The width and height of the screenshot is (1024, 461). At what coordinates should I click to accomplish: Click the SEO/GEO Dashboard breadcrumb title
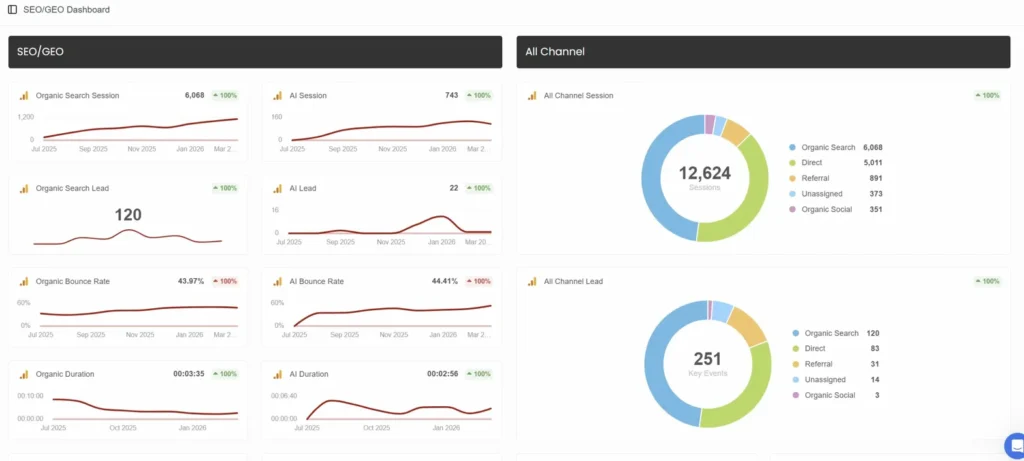[x=67, y=10]
